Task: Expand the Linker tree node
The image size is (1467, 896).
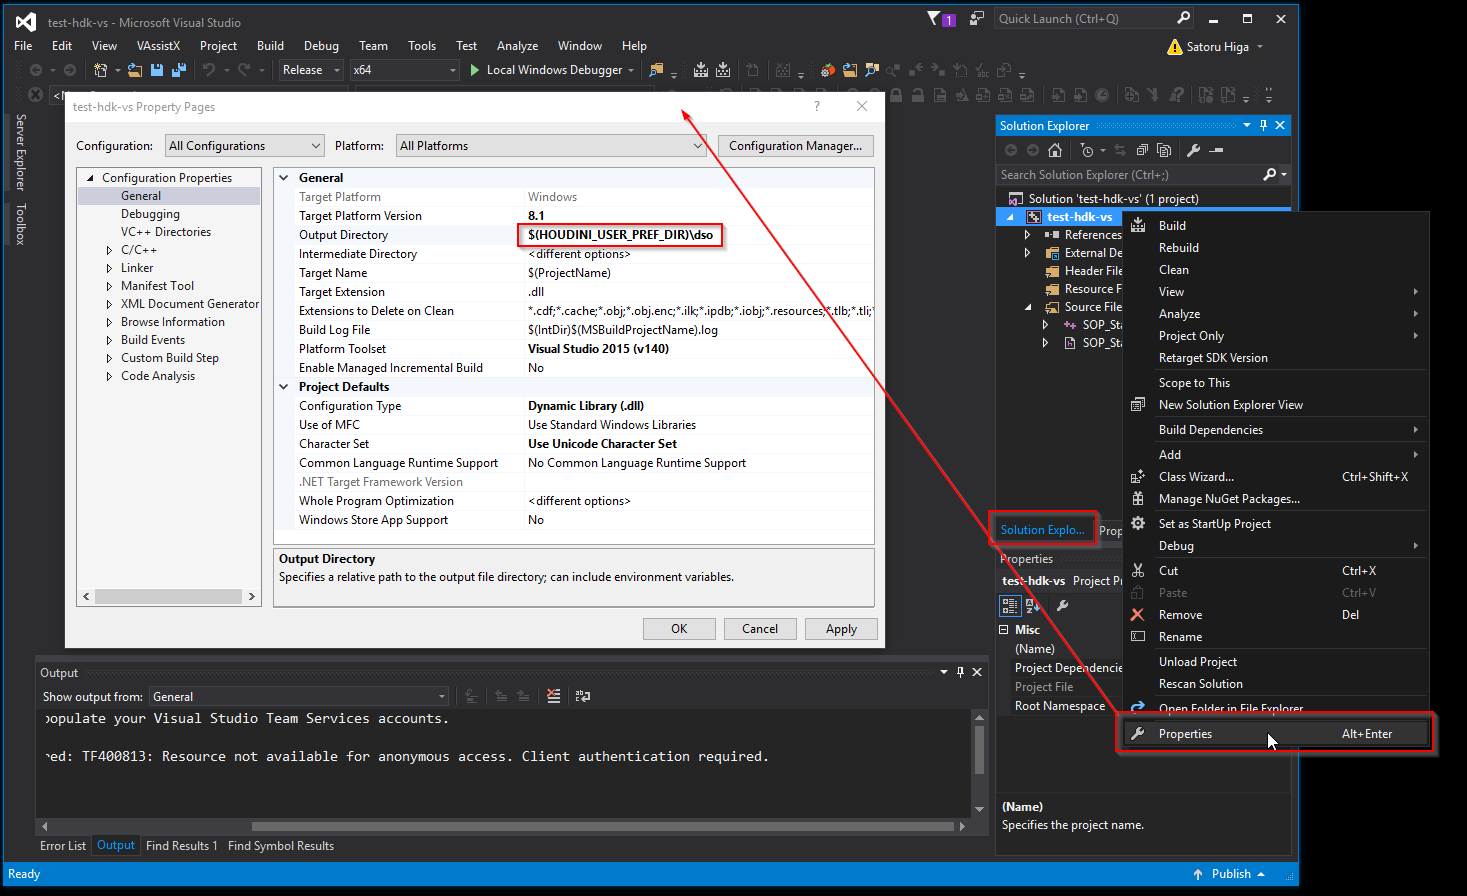Action: pos(109,268)
